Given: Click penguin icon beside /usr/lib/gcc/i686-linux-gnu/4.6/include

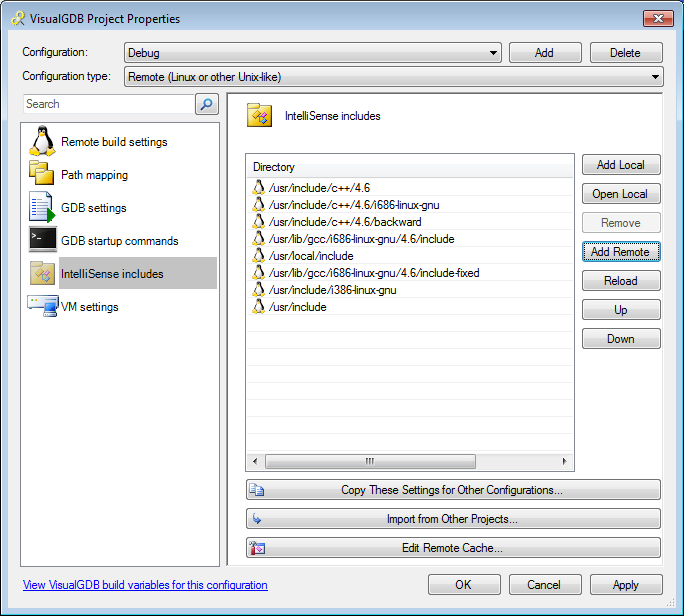Looking at the screenshot, I should tap(259, 239).
